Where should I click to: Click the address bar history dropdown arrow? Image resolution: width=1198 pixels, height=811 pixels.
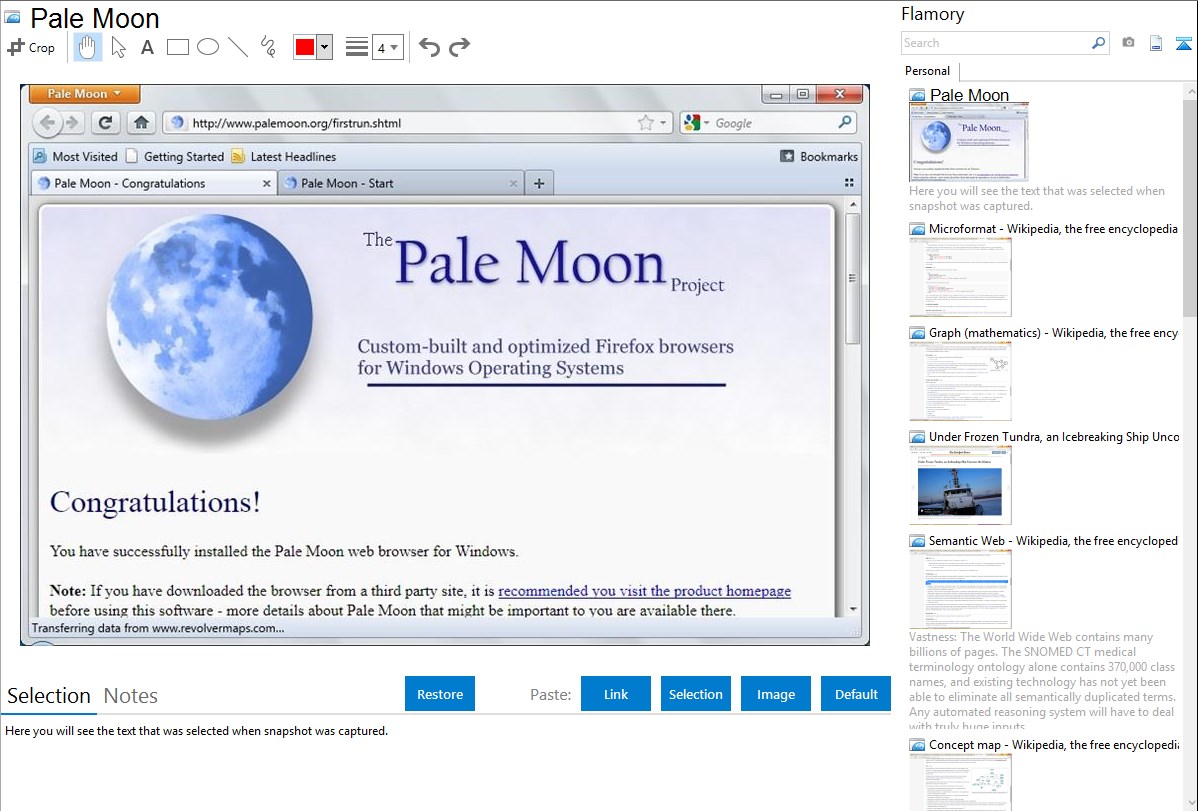[663, 123]
